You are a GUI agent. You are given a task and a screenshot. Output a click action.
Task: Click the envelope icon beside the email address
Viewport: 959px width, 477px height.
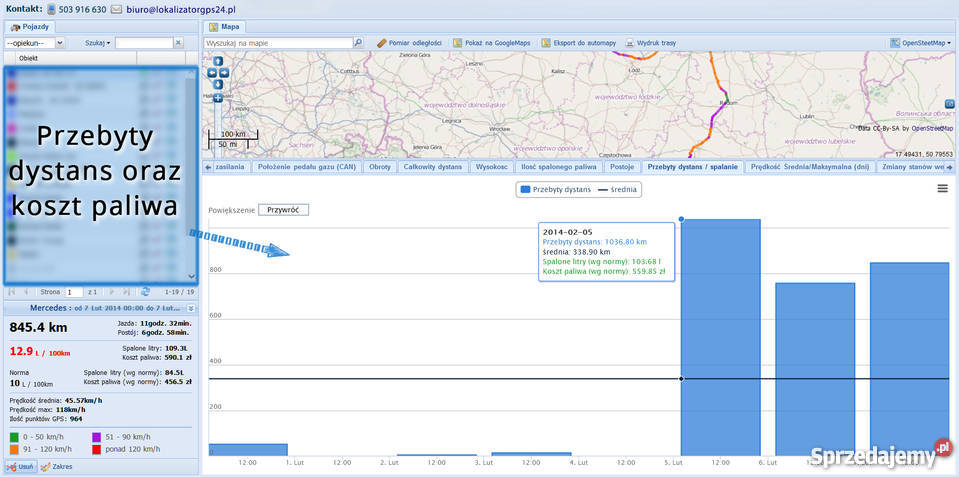point(116,10)
